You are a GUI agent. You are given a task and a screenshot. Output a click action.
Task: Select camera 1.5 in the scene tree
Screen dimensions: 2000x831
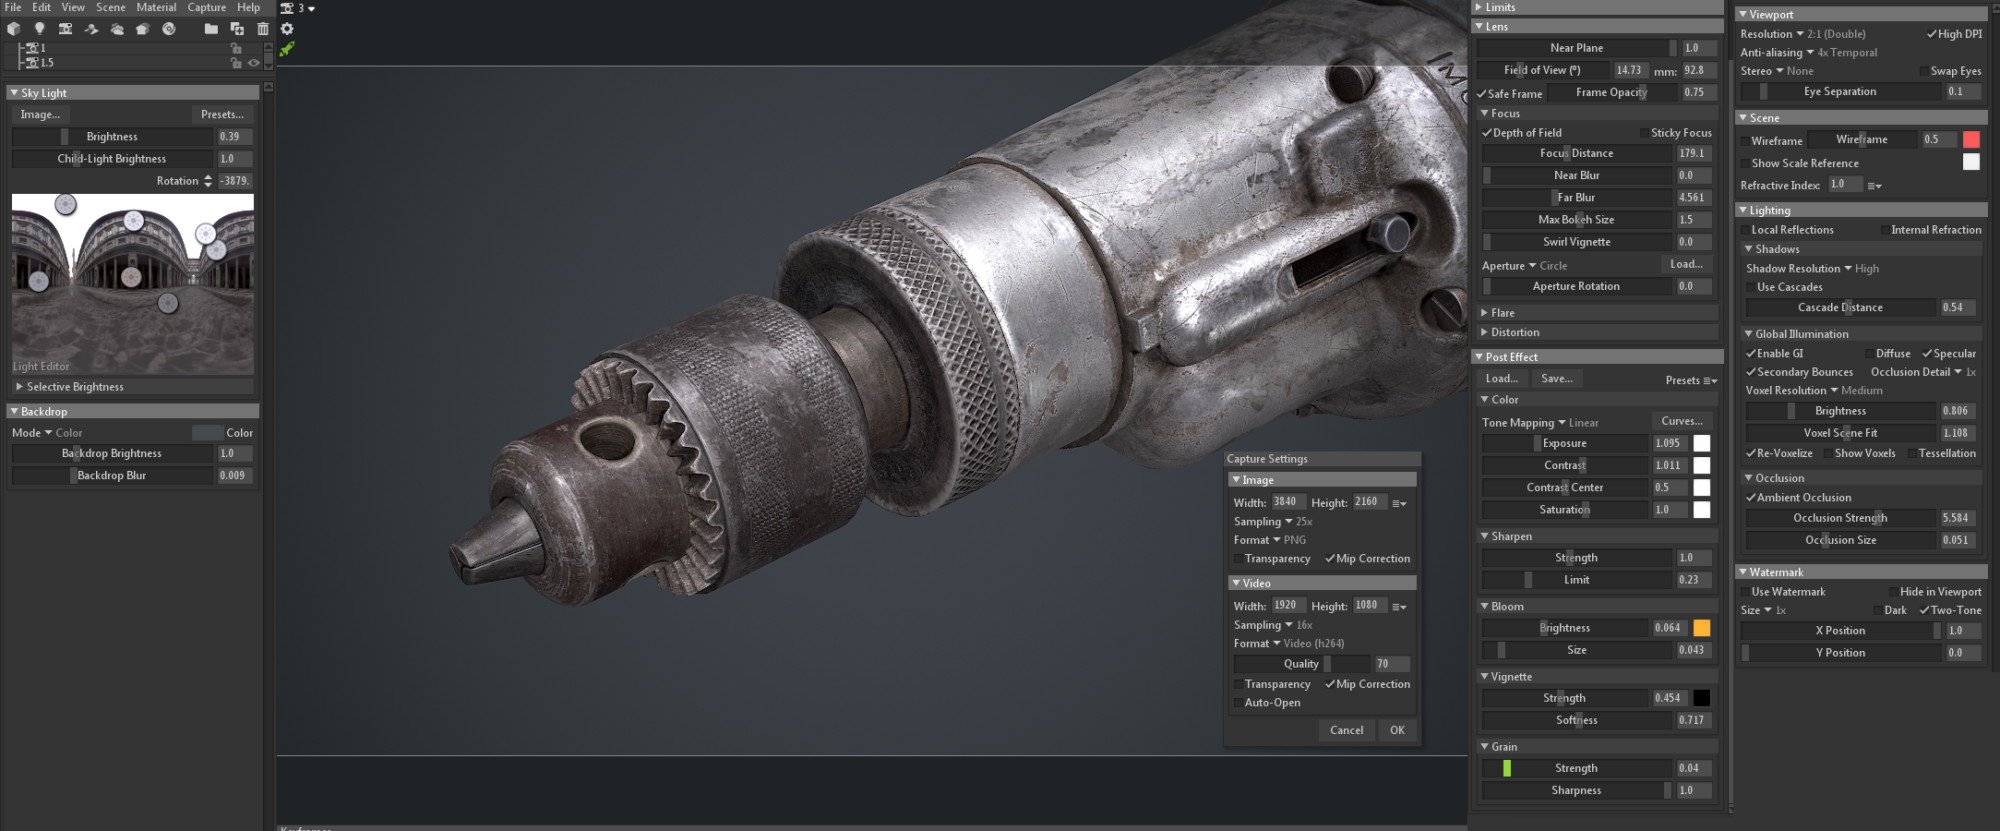(x=40, y=62)
